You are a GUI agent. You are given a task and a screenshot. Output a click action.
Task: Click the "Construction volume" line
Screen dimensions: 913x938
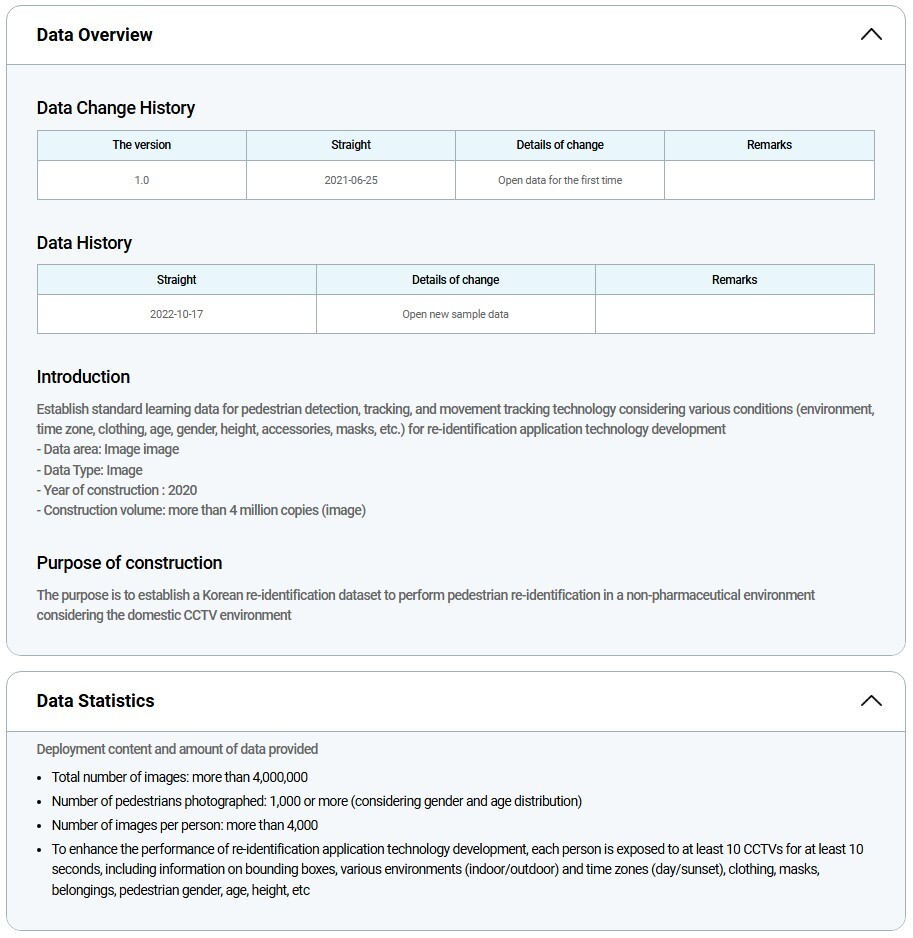[x=204, y=510]
